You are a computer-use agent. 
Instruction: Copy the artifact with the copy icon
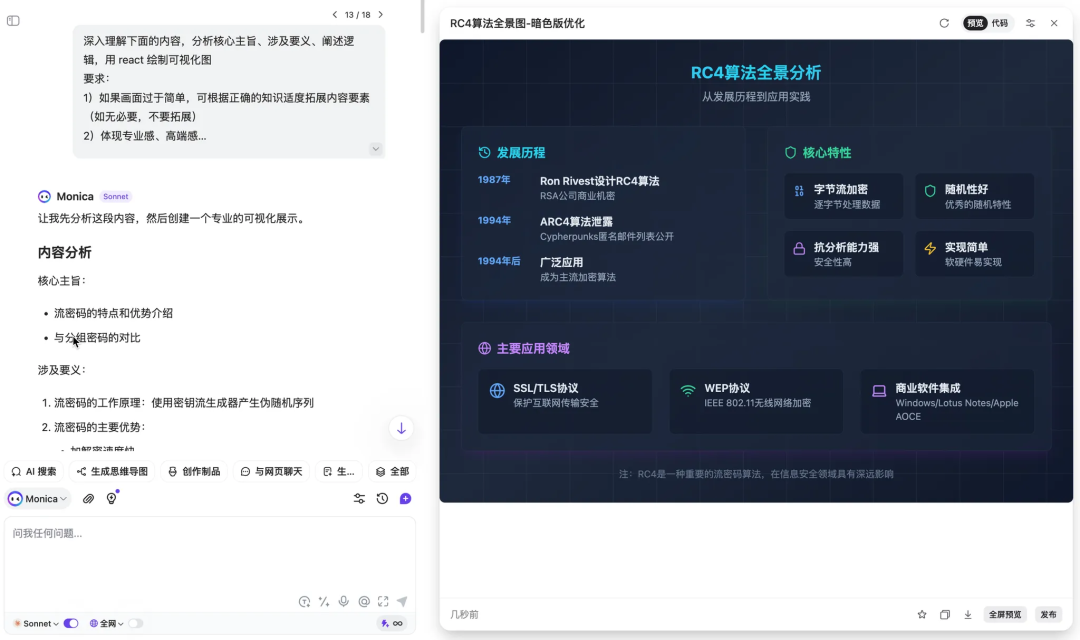pyautogui.click(x=945, y=615)
